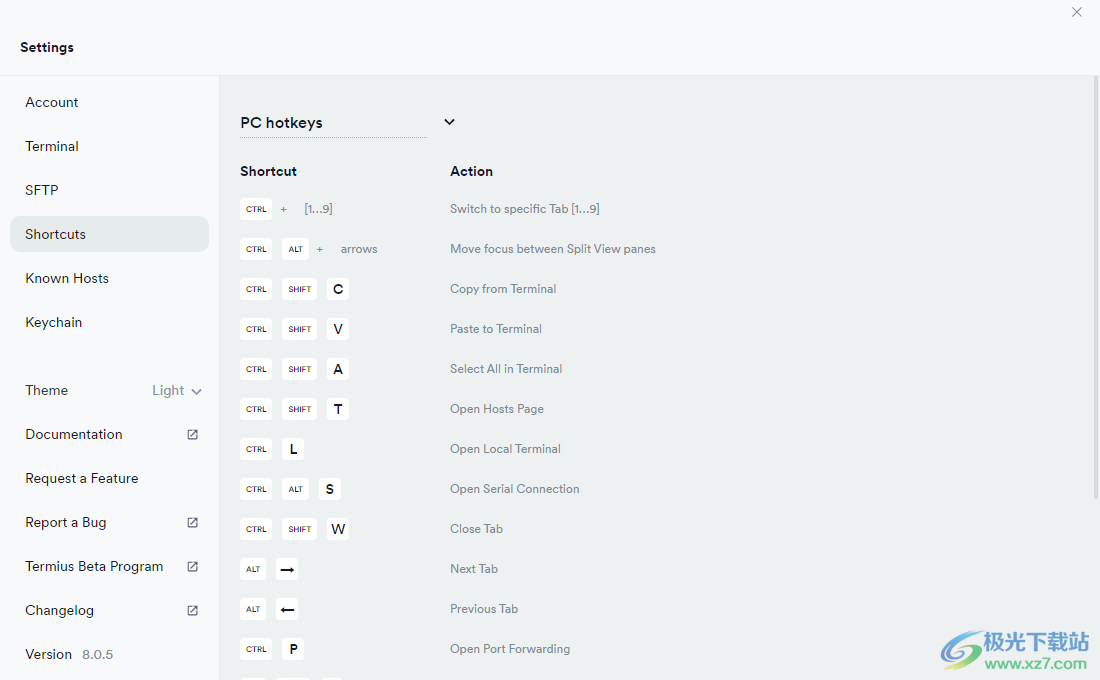The image size is (1100, 680).
Task: Click the L key in Open Local Terminal row
Action: pyautogui.click(x=293, y=449)
